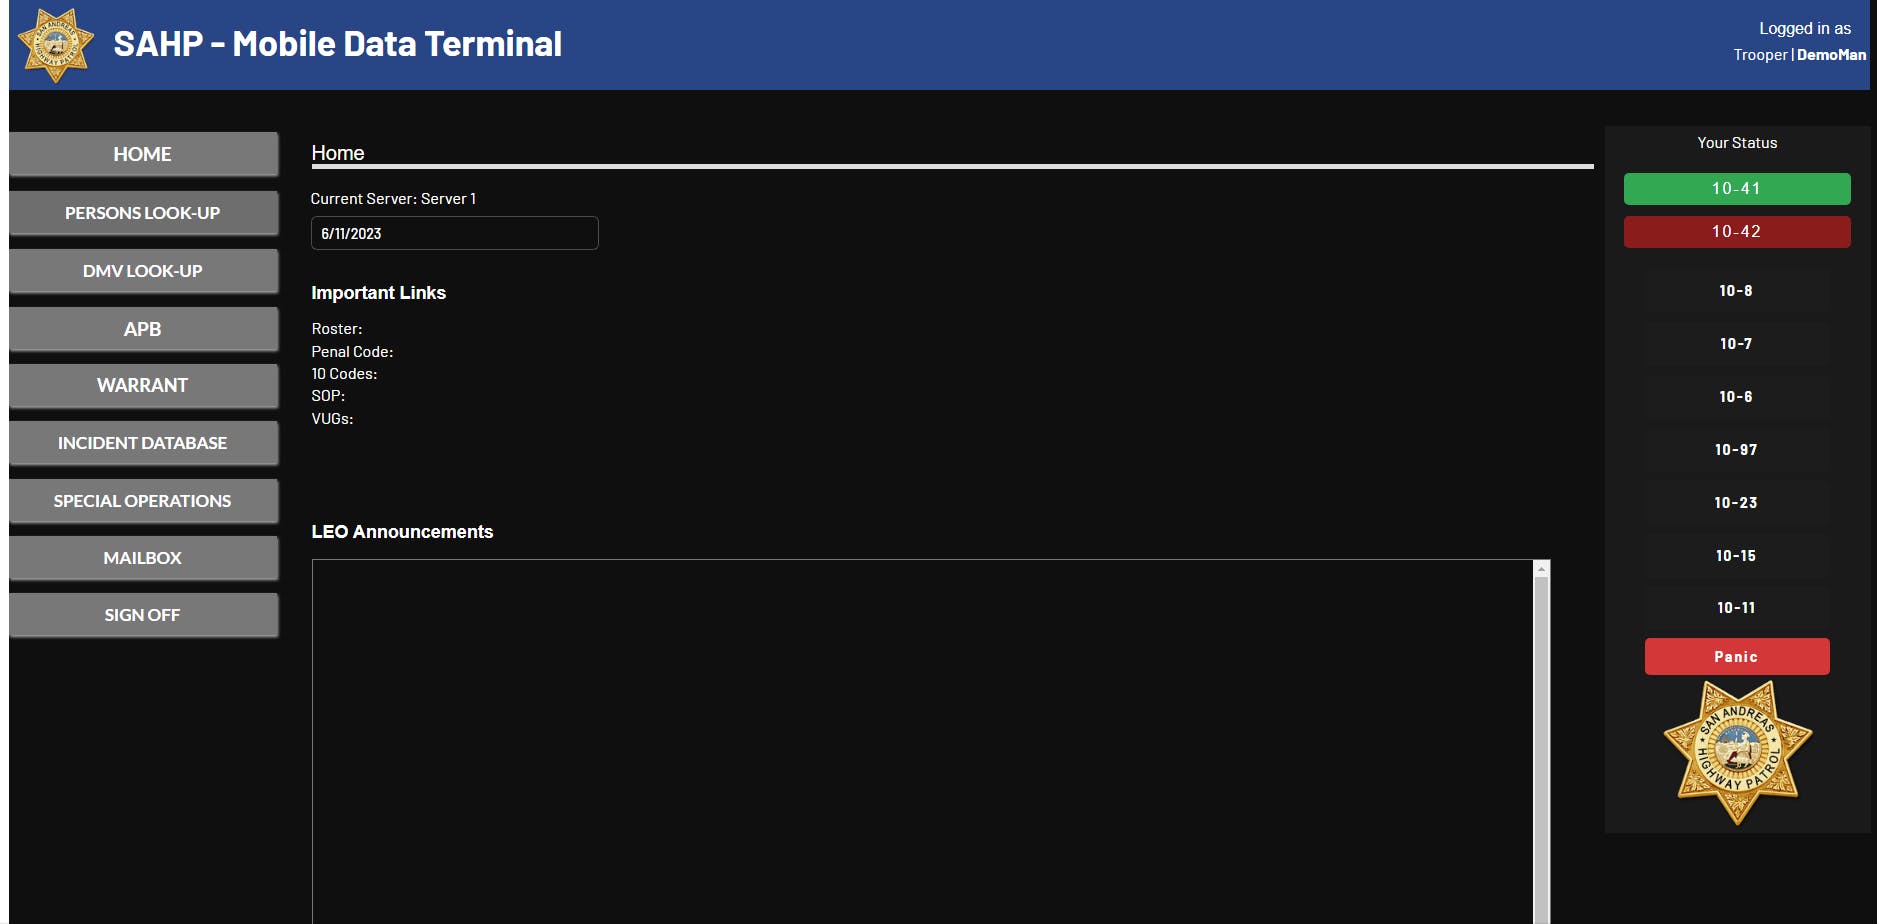Screen dimensions: 1879x924
Task: Select the 10-7 status code
Action: (1737, 343)
